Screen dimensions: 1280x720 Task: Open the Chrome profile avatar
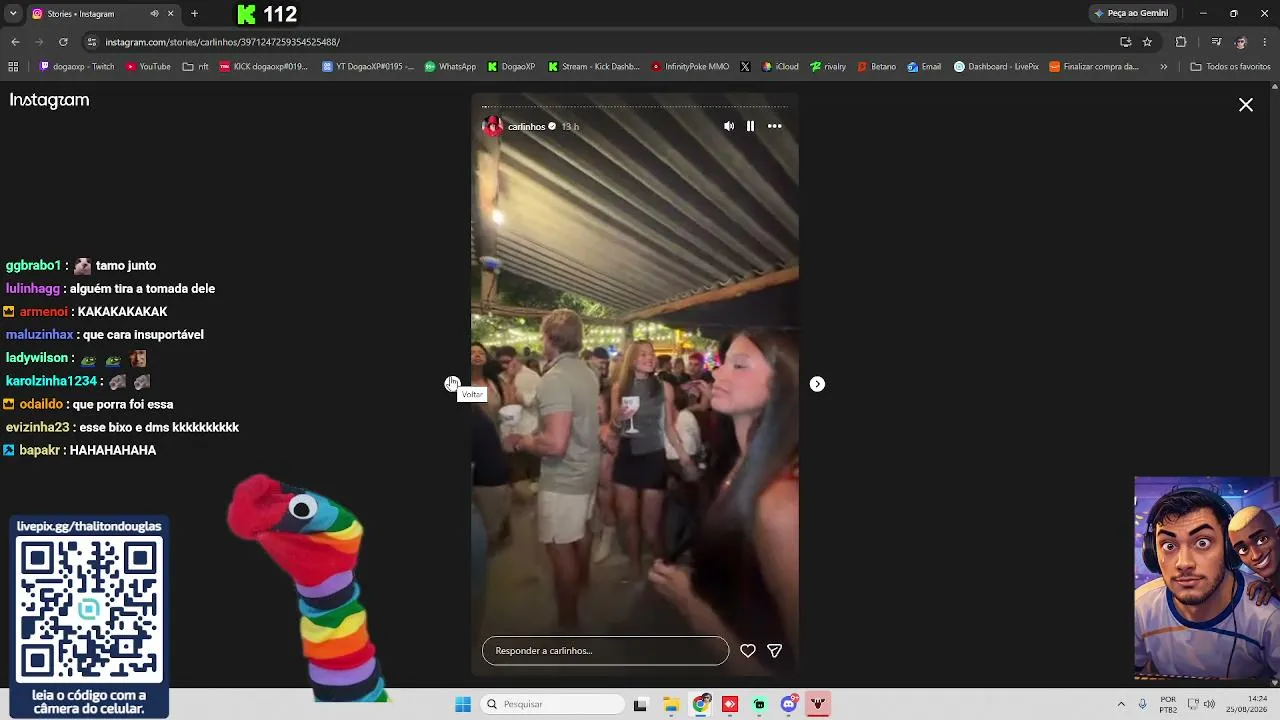point(1241,42)
